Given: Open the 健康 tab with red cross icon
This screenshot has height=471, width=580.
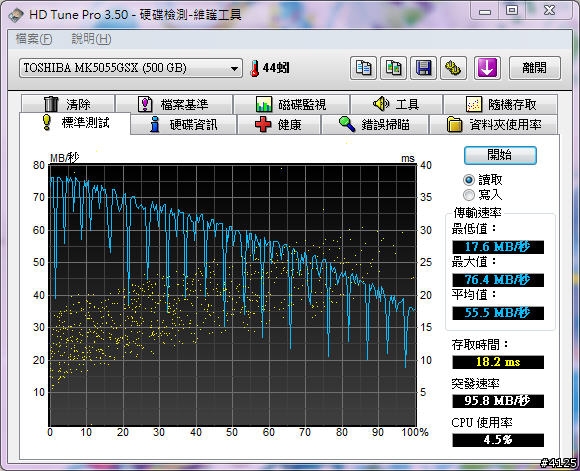Looking at the screenshot, I should 279,125.
